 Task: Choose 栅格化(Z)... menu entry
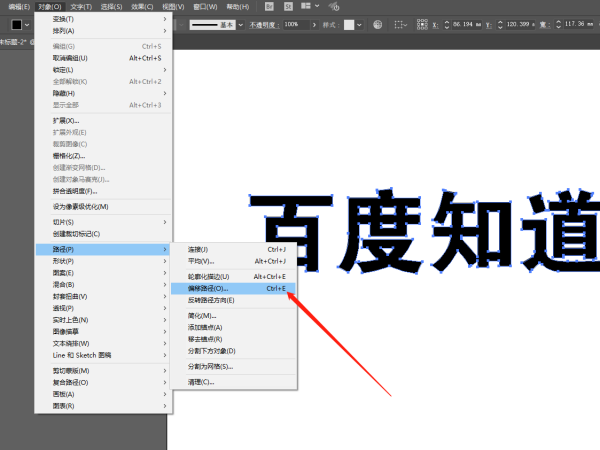pyautogui.click(x=103, y=156)
